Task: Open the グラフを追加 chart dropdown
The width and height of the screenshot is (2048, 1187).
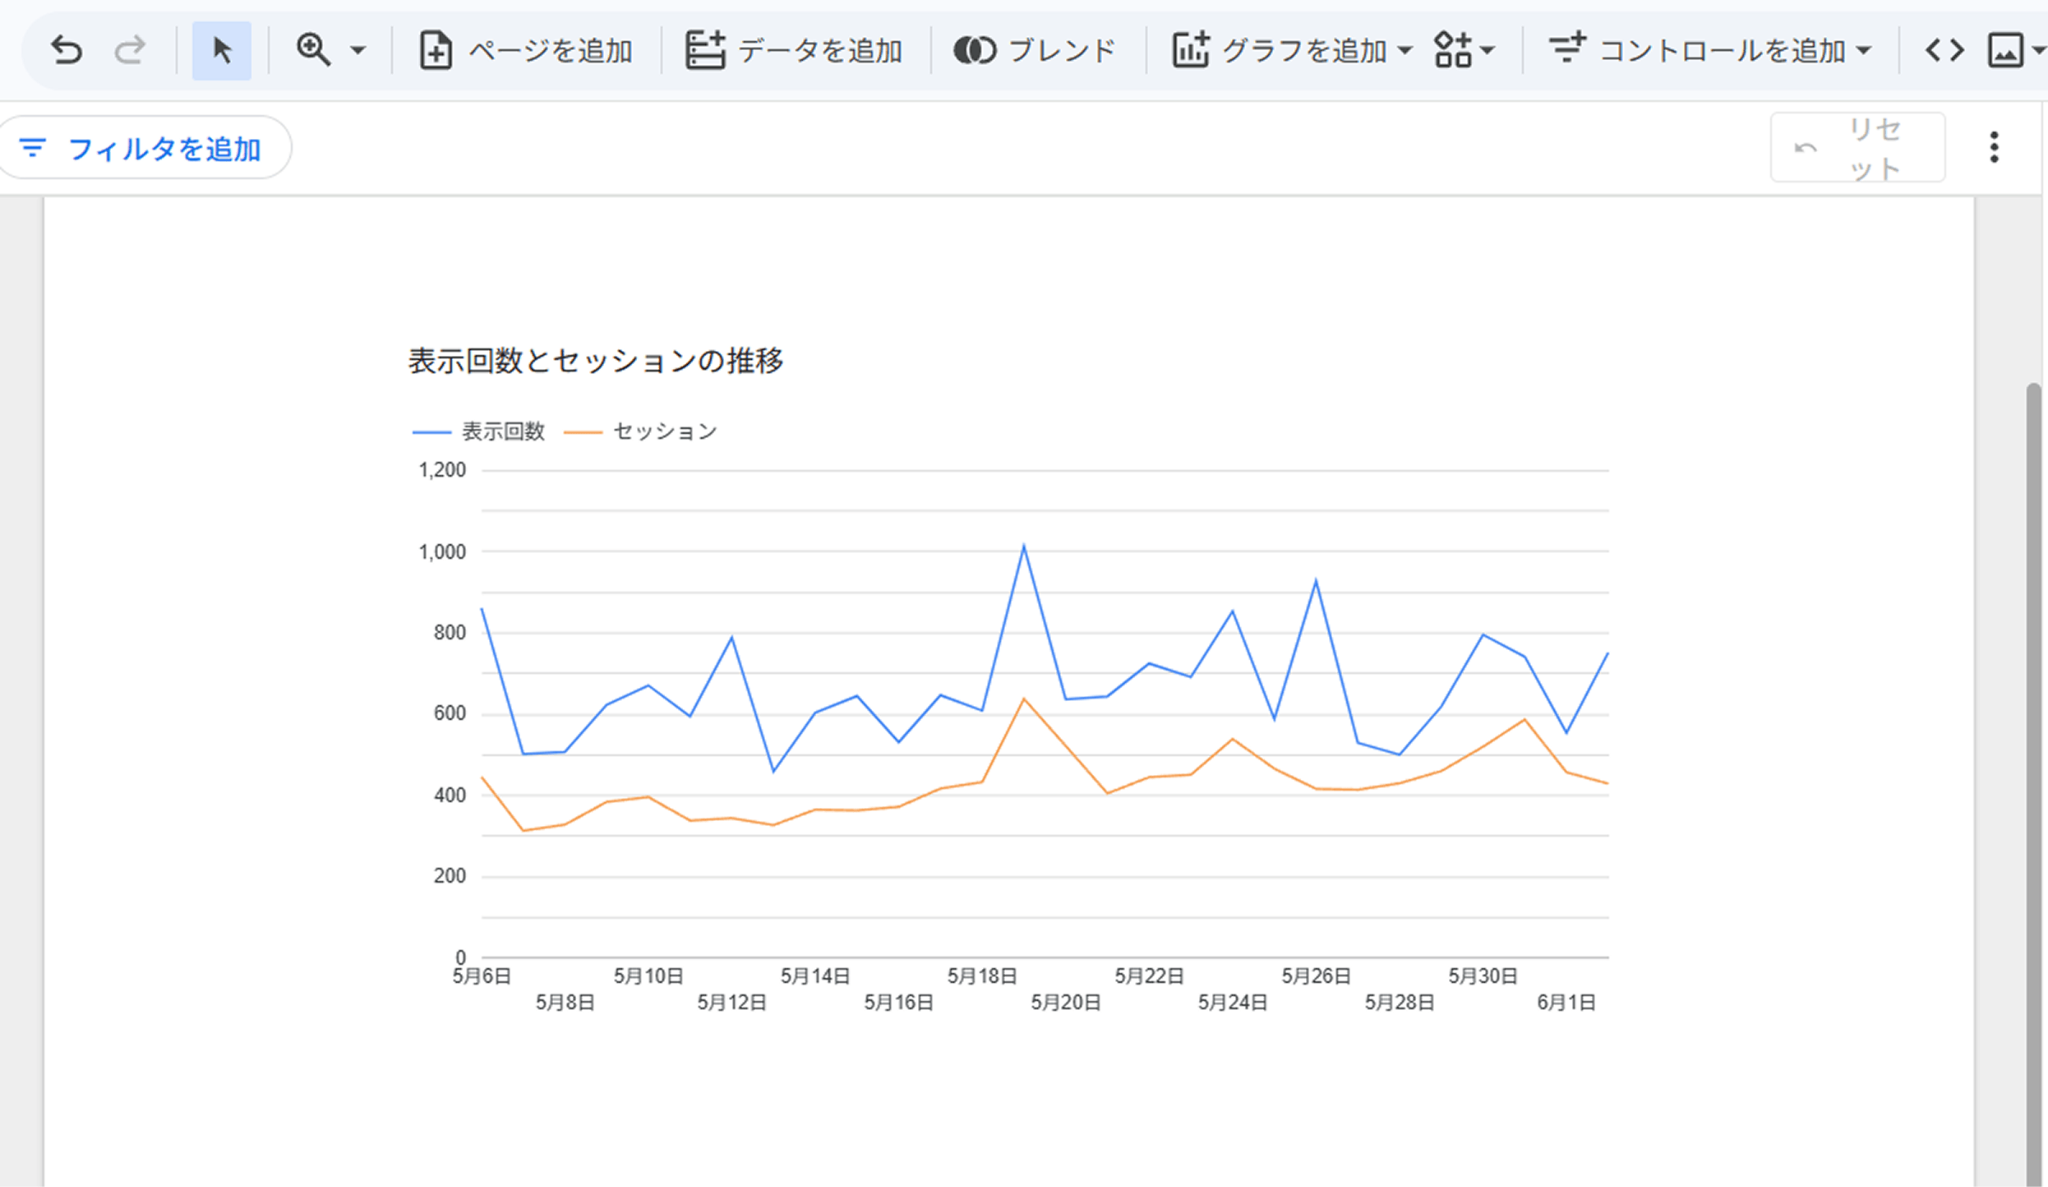Action: tap(1292, 50)
